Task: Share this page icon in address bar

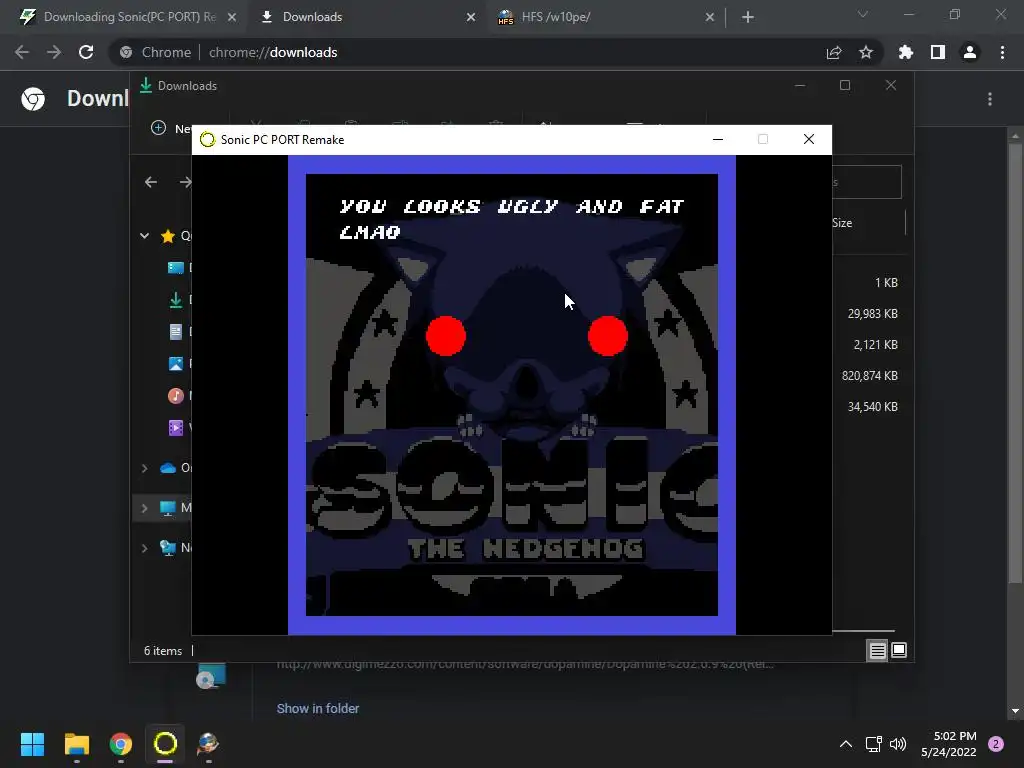Action: 833,53
